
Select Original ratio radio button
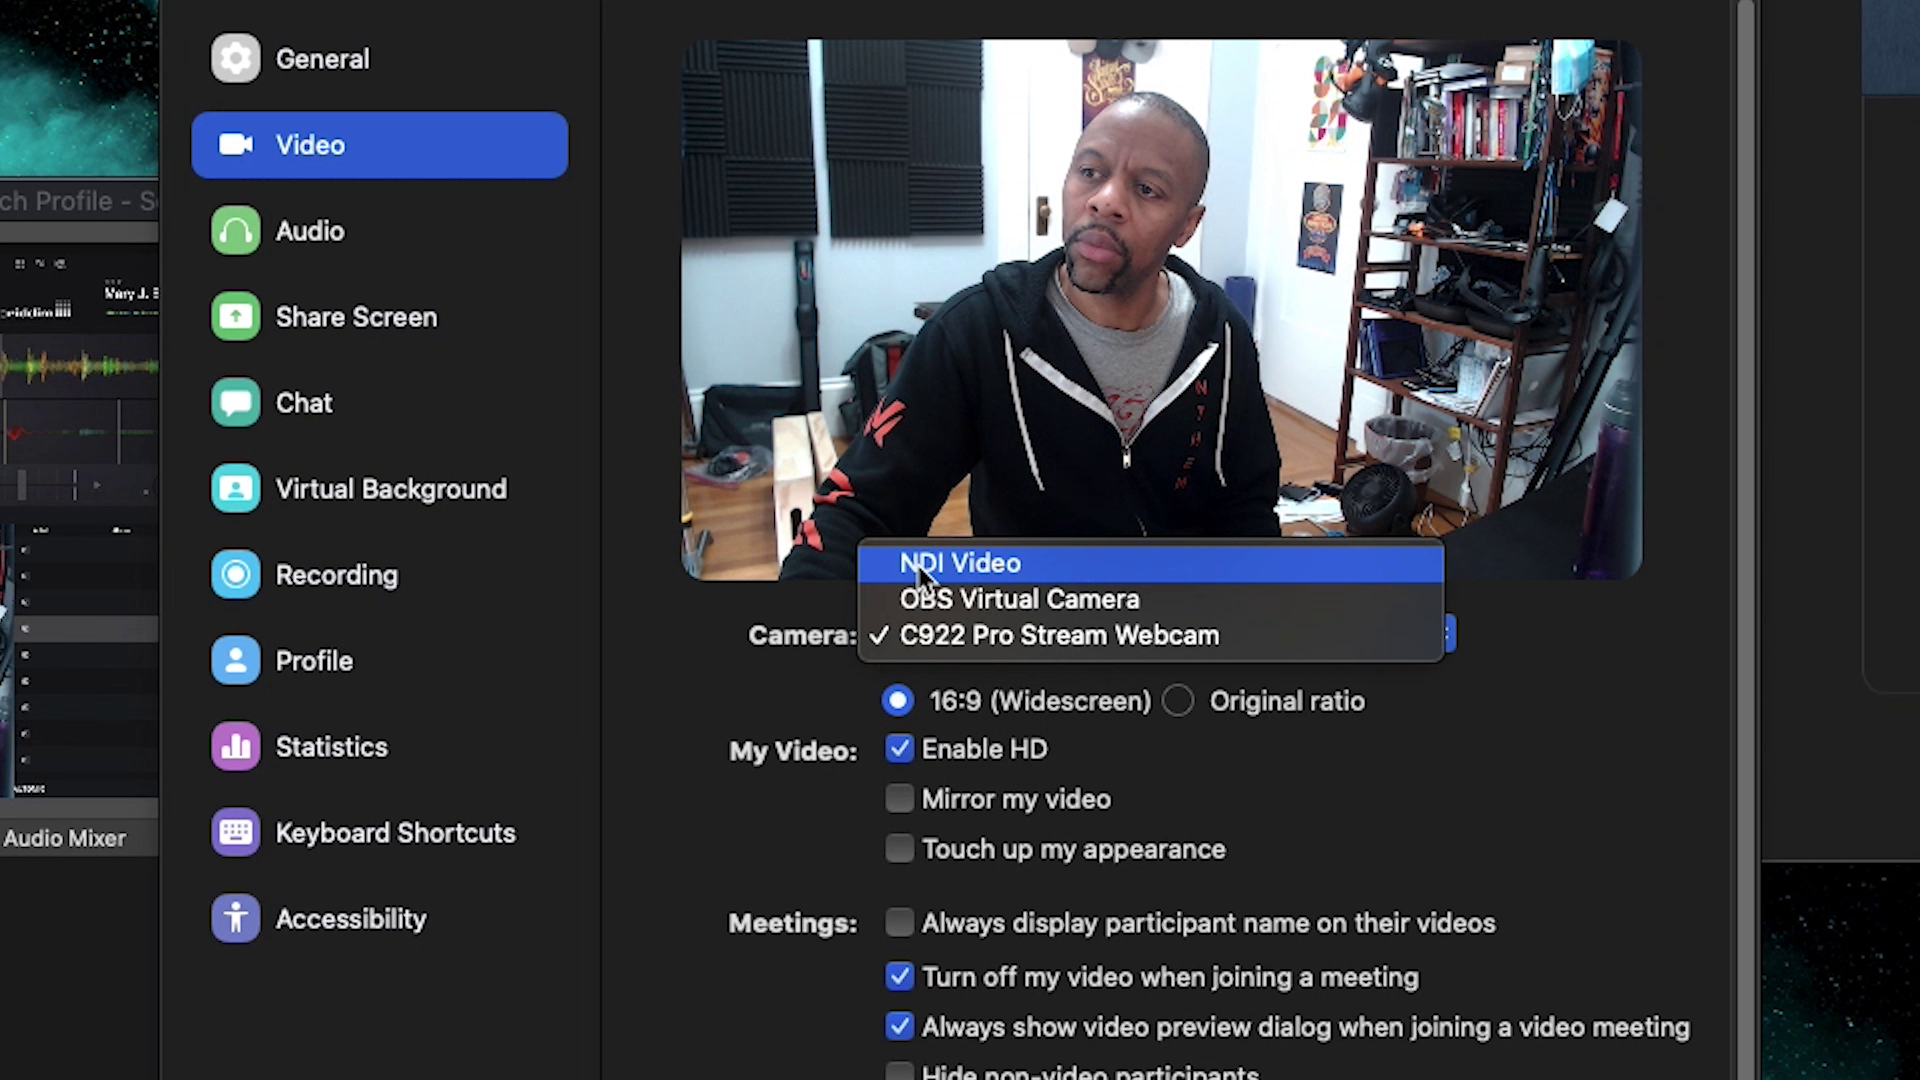pos(1180,700)
